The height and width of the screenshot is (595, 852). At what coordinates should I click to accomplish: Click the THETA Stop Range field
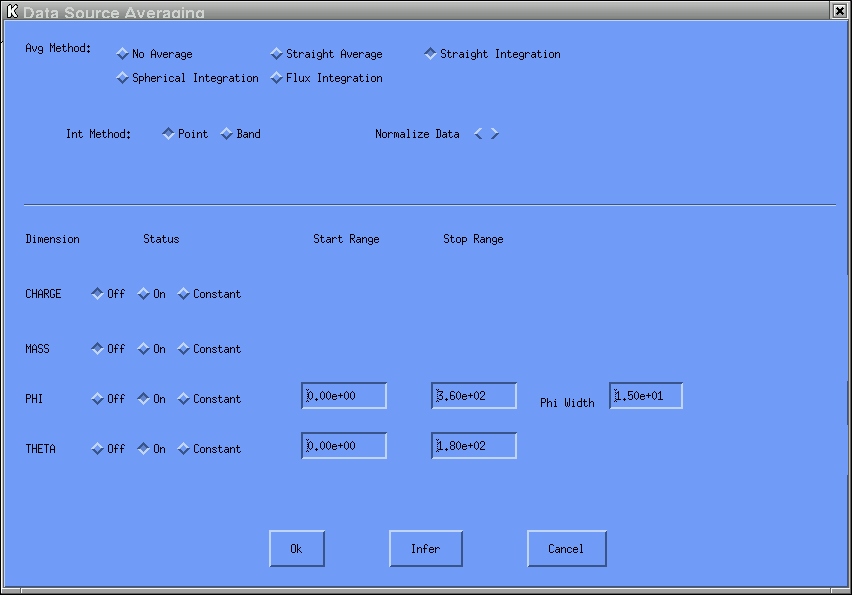[x=474, y=446]
